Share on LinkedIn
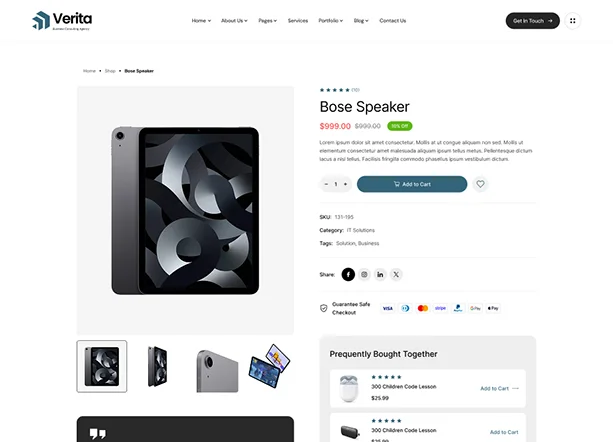 [380, 274]
